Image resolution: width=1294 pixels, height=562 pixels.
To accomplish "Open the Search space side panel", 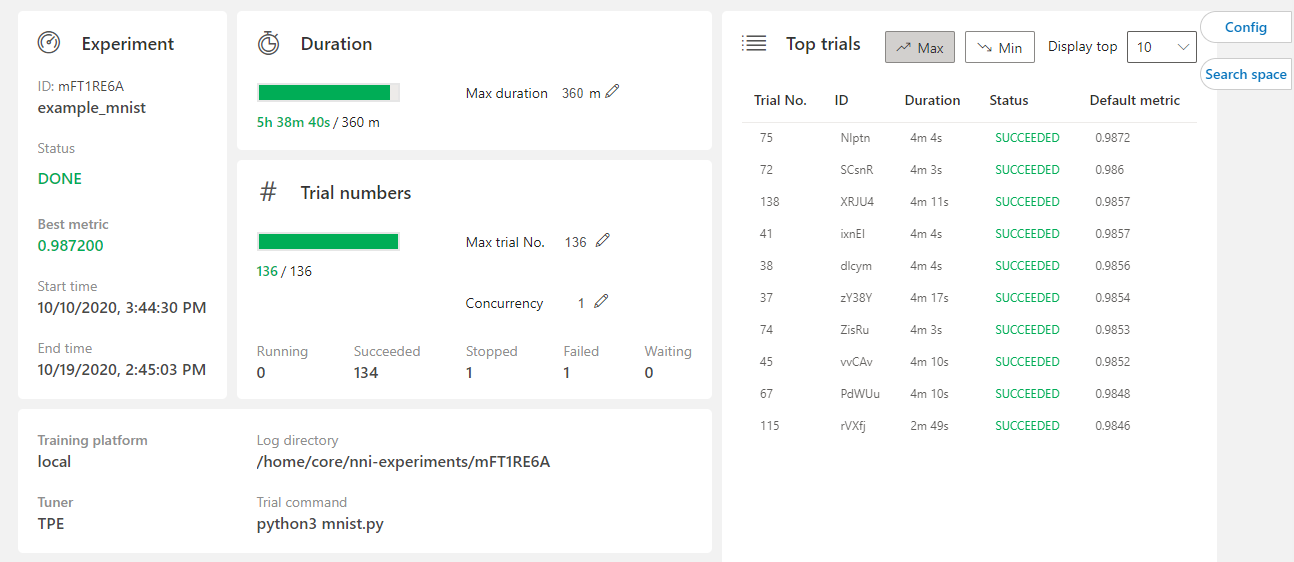I will 1245,74.
